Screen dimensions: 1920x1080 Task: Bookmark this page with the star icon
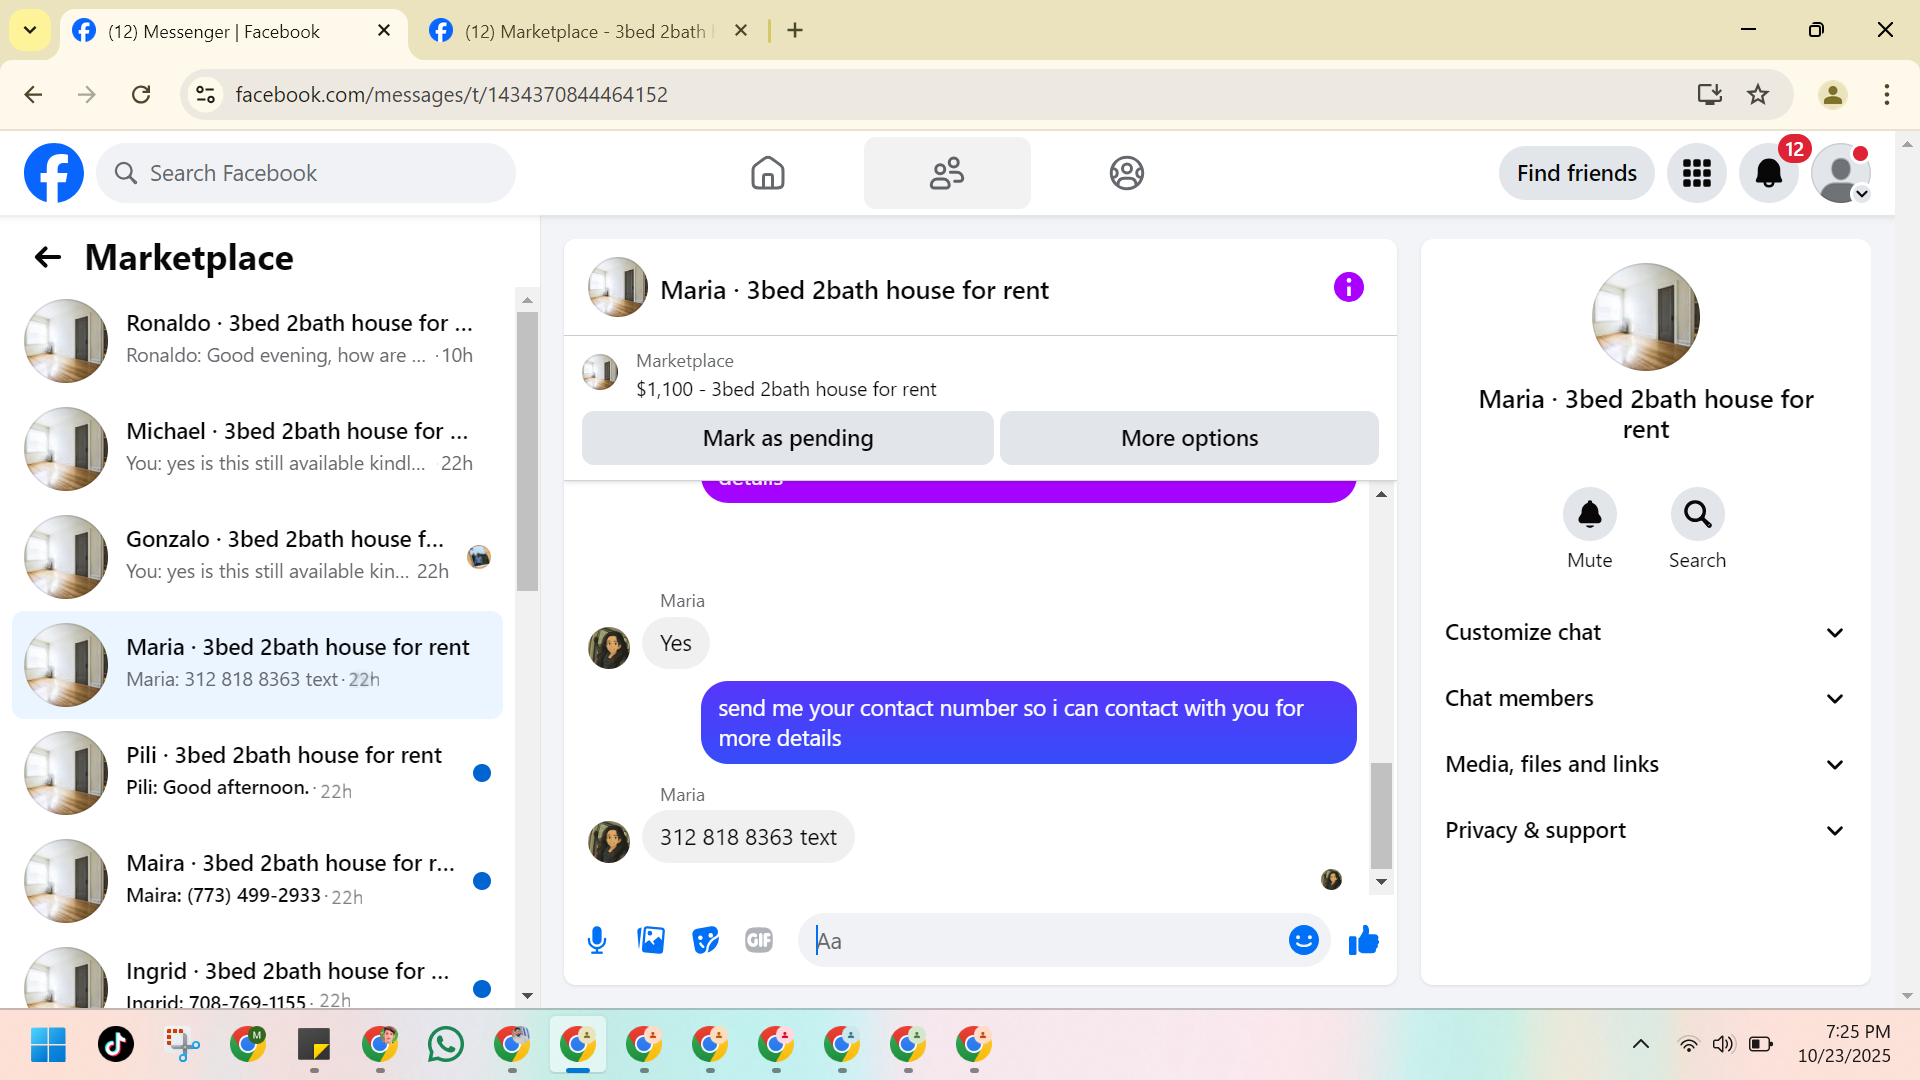point(1758,94)
